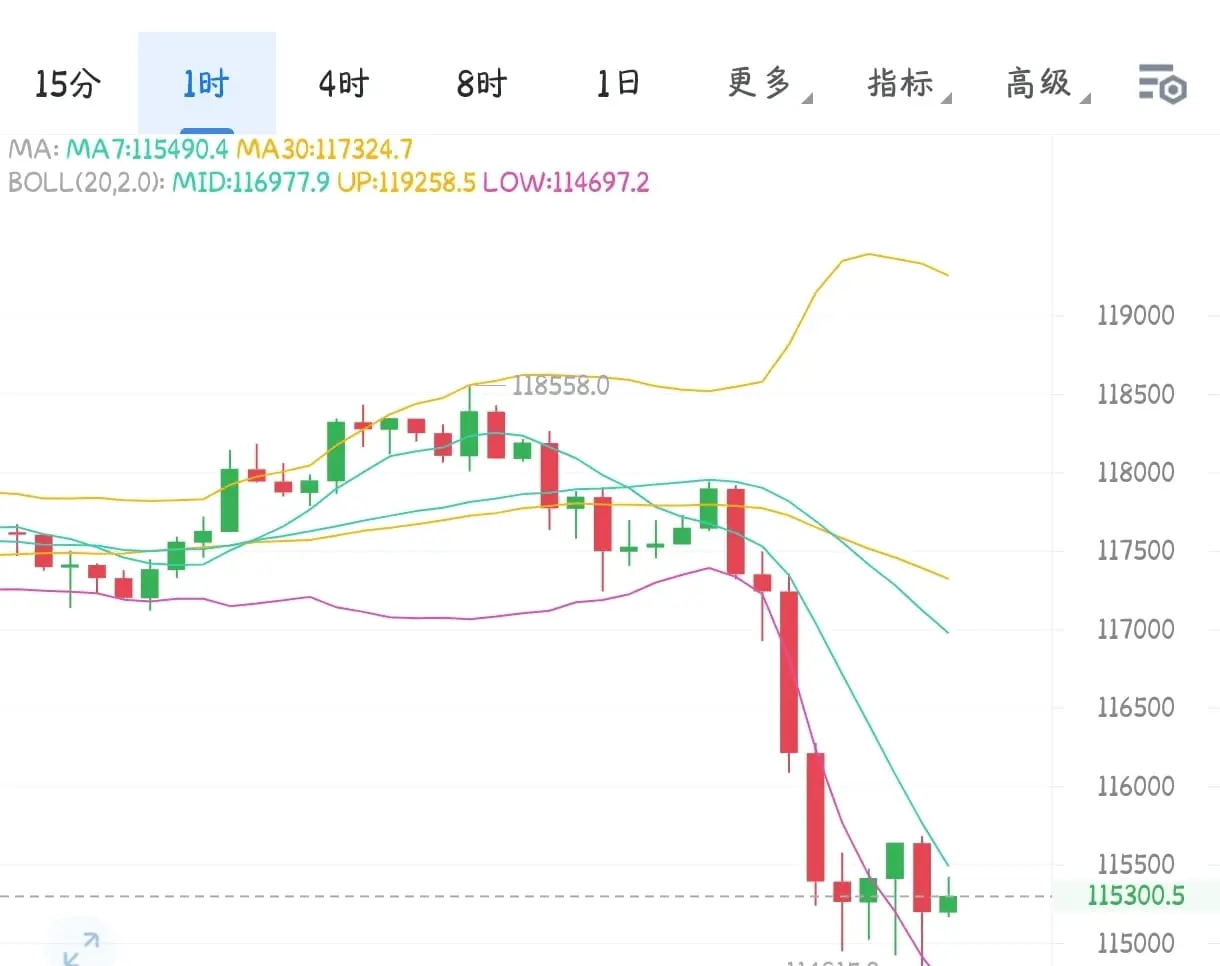The height and width of the screenshot is (966, 1220).
Task: Click the 118000 price axis label
Action: click(x=1135, y=472)
